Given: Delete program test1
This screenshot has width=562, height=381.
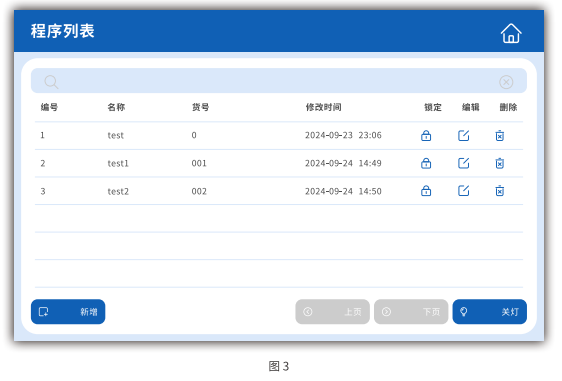Looking at the screenshot, I should point(500,163).
